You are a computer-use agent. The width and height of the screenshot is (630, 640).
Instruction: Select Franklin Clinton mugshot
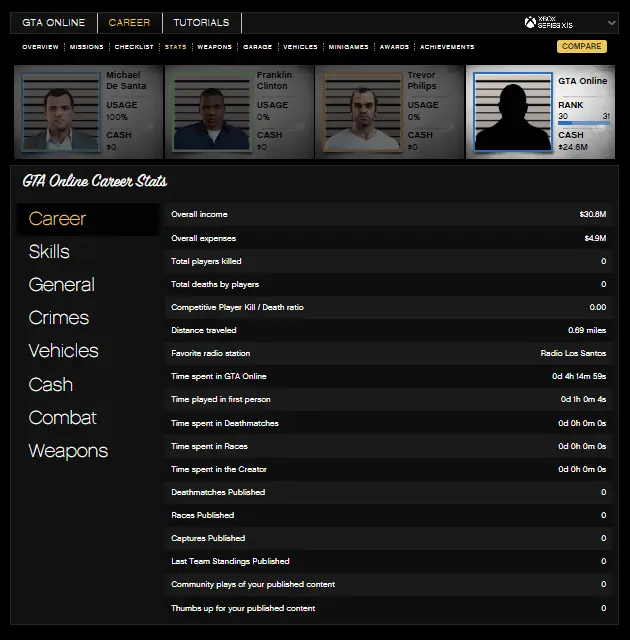[x=211, y=112]
